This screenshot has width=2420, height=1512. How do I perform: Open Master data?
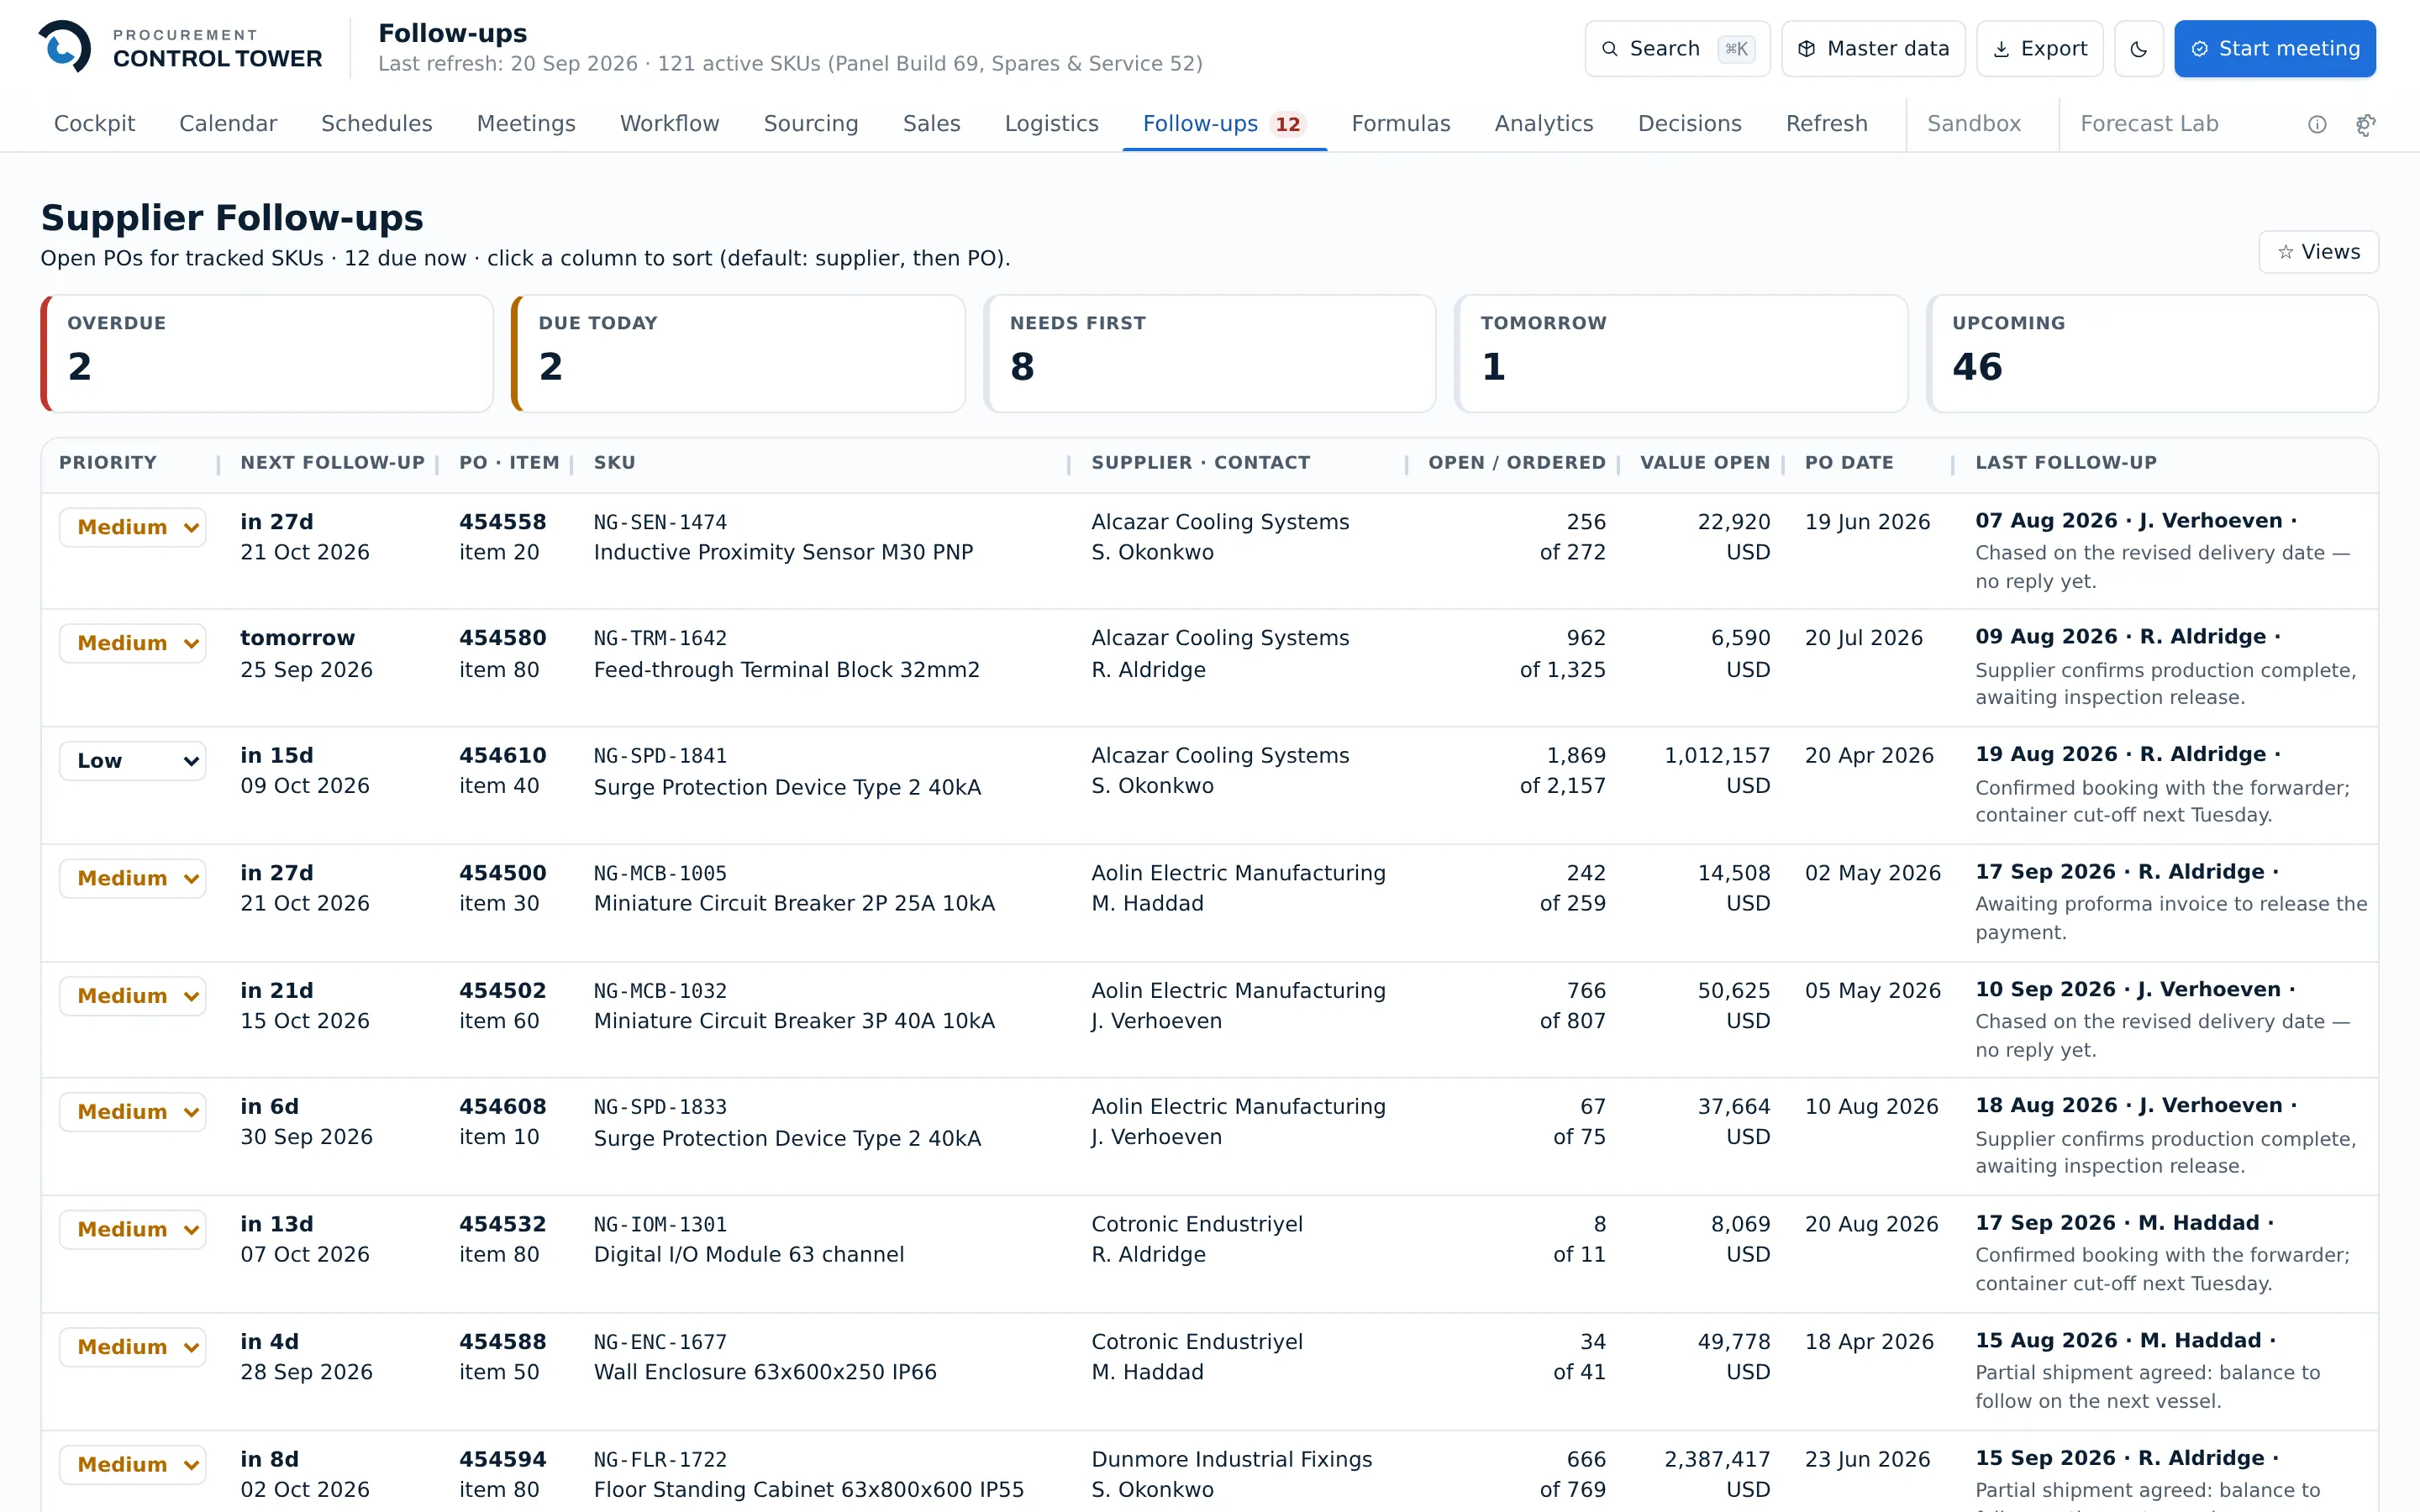[1873, 49]
